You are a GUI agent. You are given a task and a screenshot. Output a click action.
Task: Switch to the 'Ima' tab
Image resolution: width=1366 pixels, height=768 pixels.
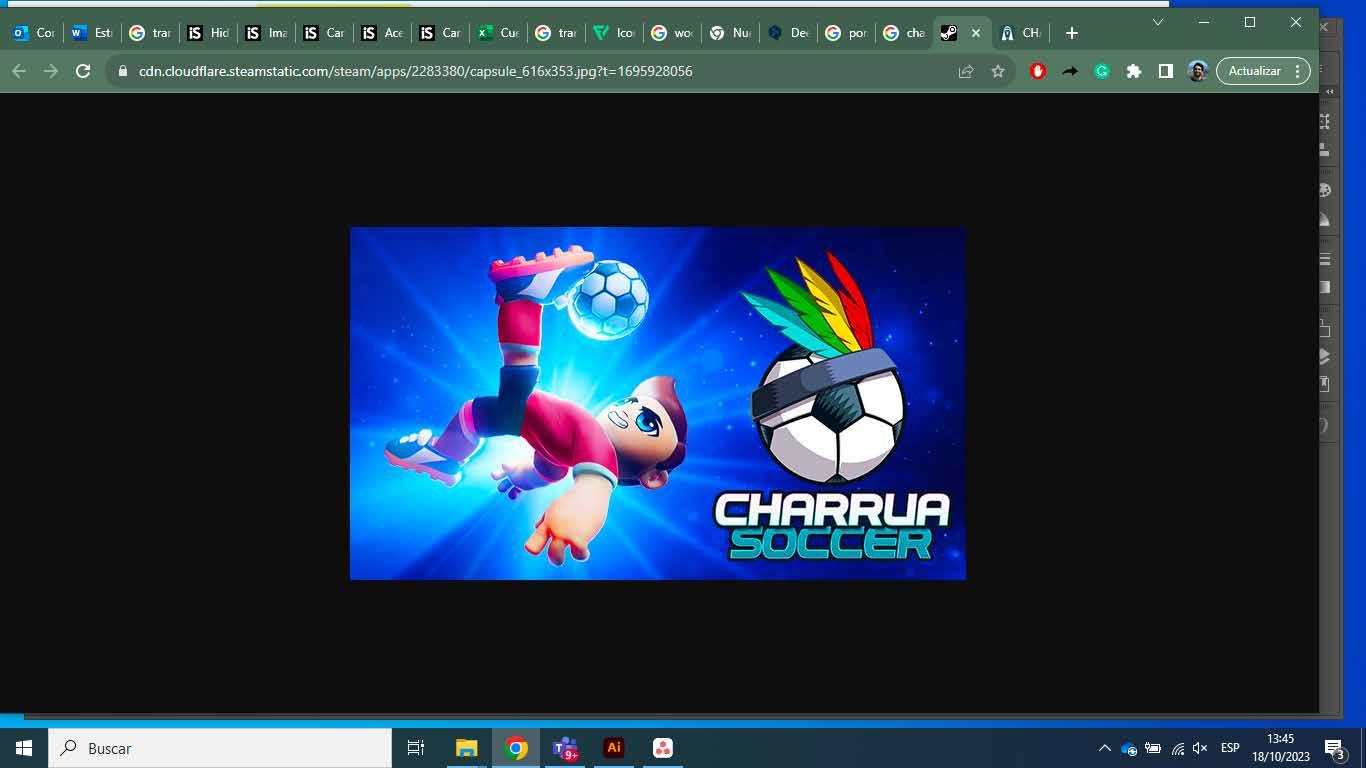[265, 33]
